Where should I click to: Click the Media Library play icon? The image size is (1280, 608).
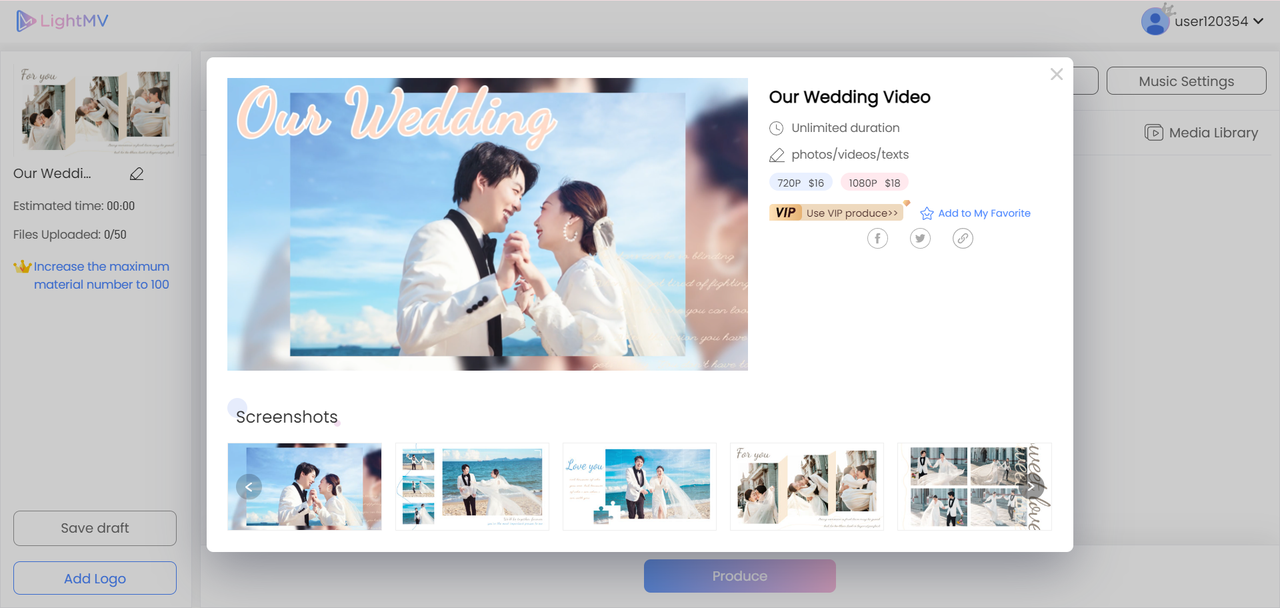coord(1154,132)
